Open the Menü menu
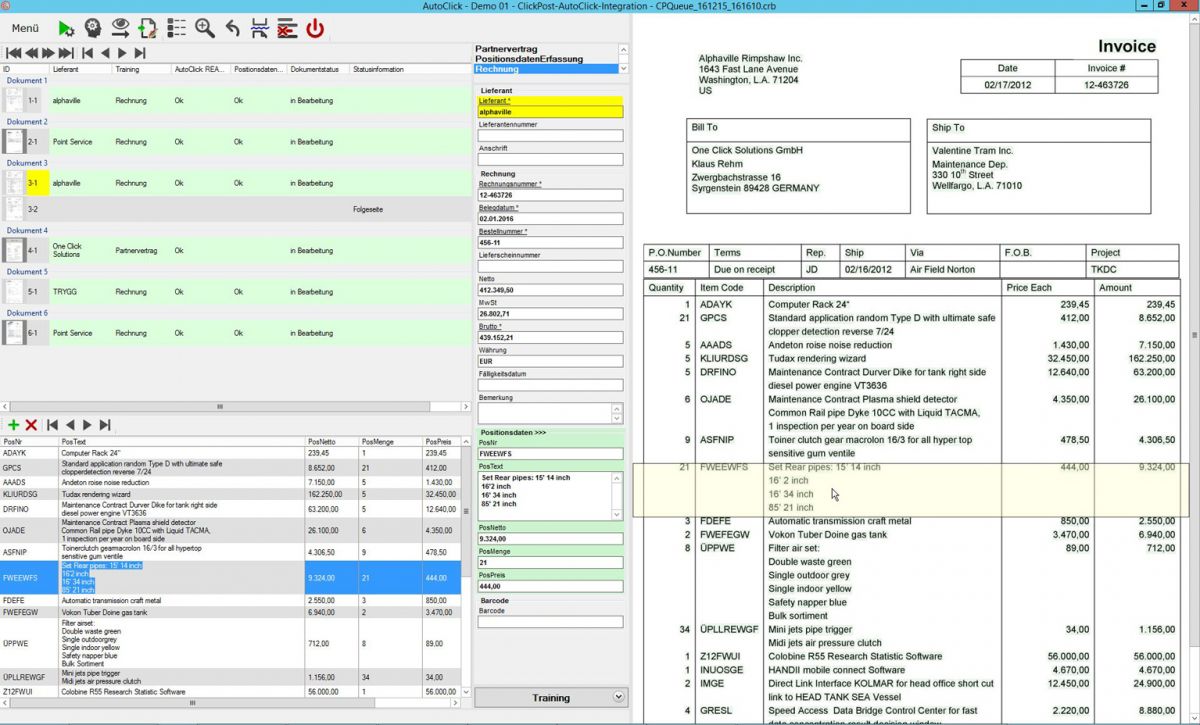 [25, 28]
